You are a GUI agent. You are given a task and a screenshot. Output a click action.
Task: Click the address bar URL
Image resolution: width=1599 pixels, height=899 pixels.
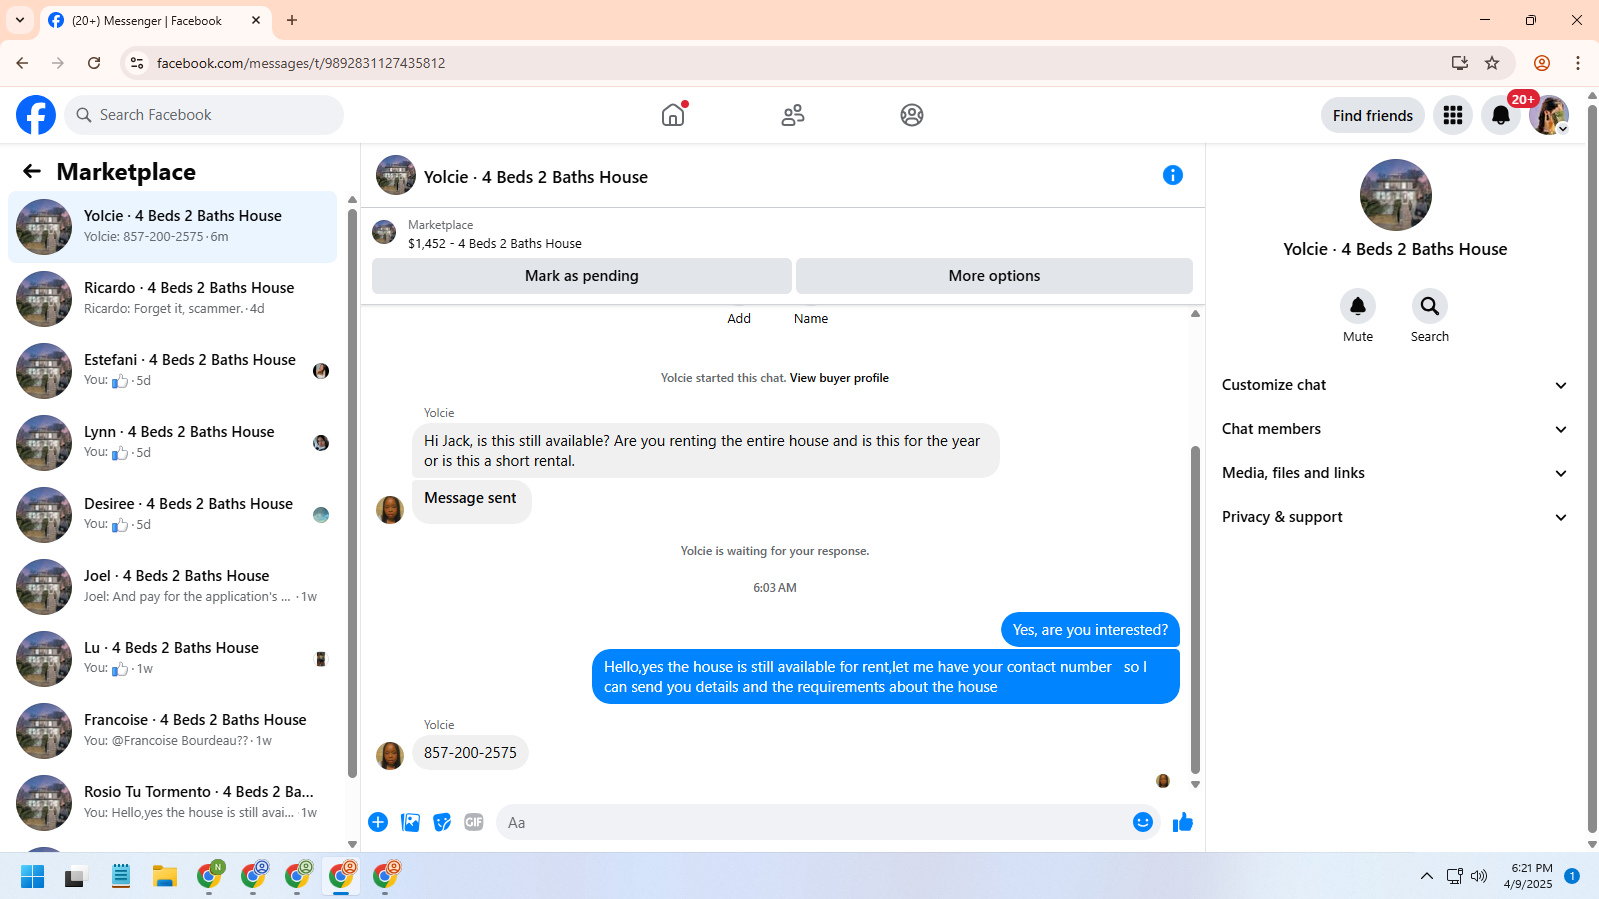301,63
